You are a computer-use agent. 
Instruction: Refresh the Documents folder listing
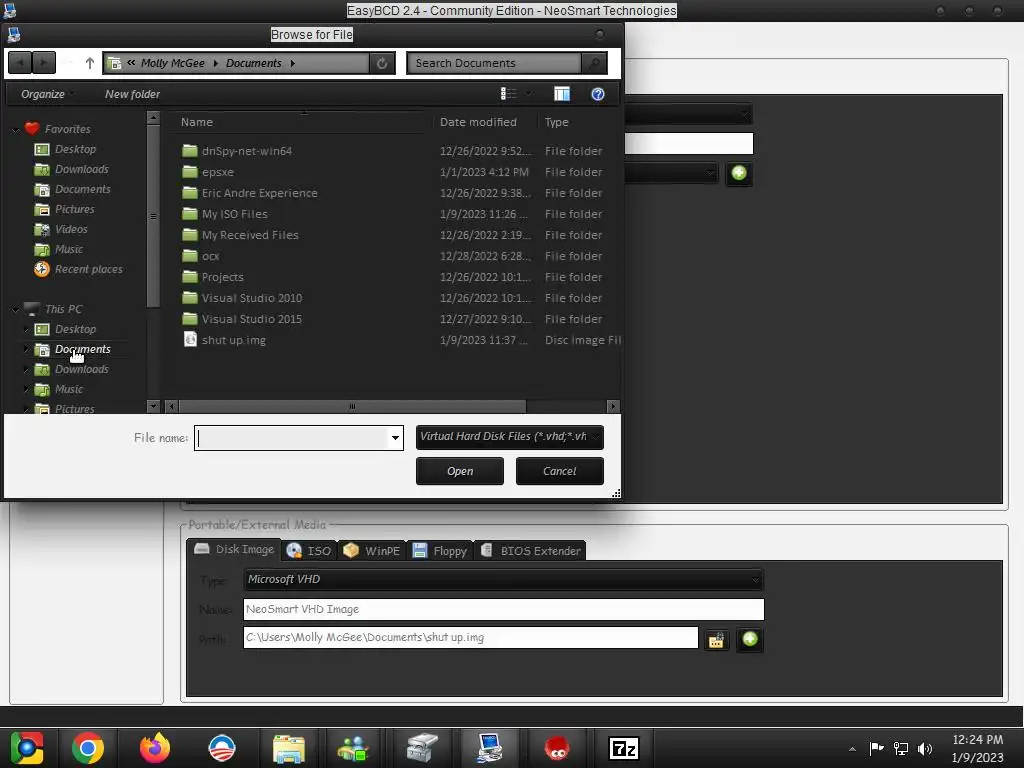coord(382,63)
